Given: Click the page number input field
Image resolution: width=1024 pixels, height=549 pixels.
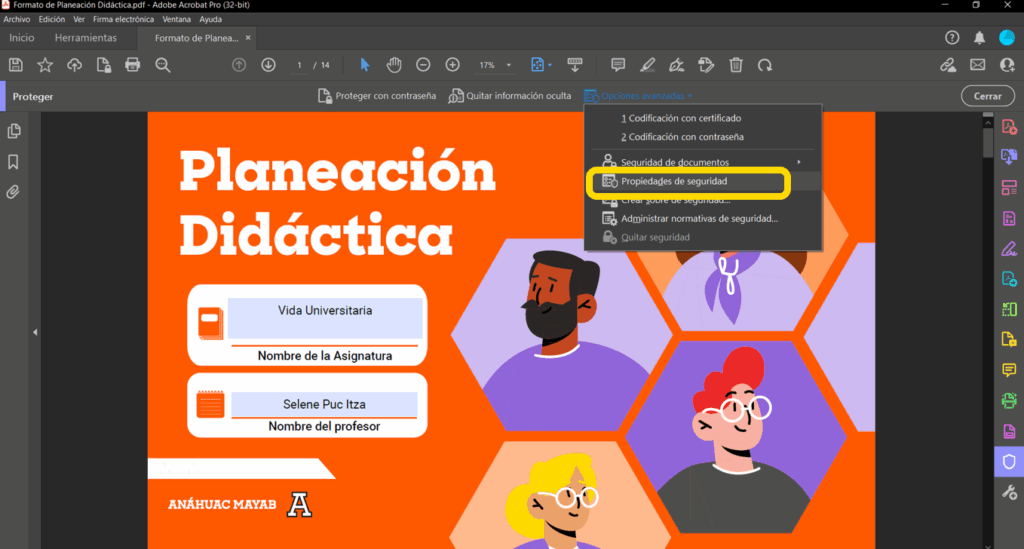Looking at the screenshot, I should [299, 65].
